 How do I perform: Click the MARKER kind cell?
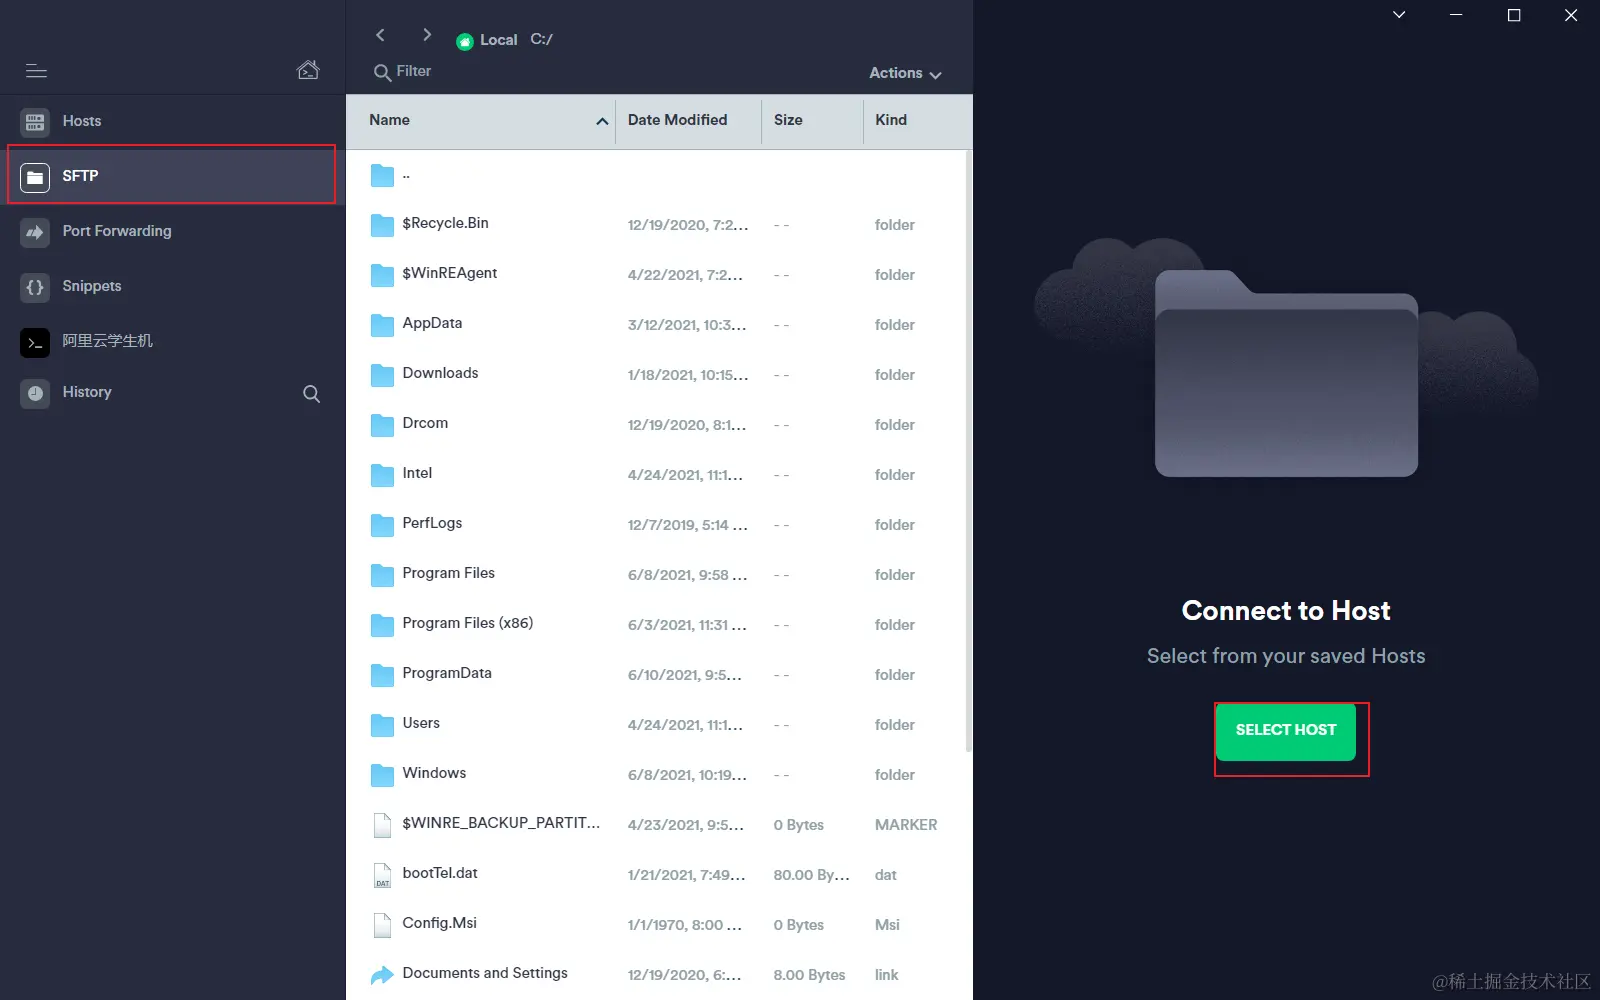pyautogui.click(x=906, y=825)
